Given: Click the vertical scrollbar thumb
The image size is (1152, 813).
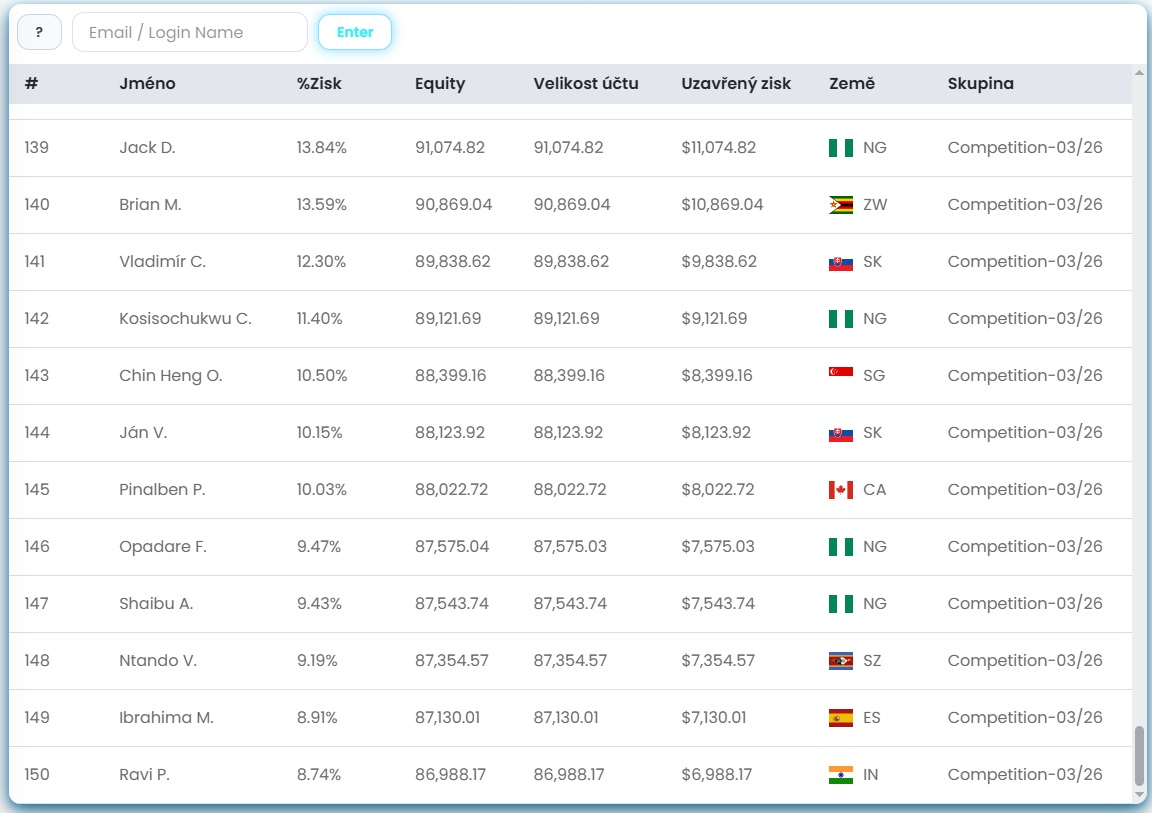Looking at the screenshot, I should coord(1139,756).
